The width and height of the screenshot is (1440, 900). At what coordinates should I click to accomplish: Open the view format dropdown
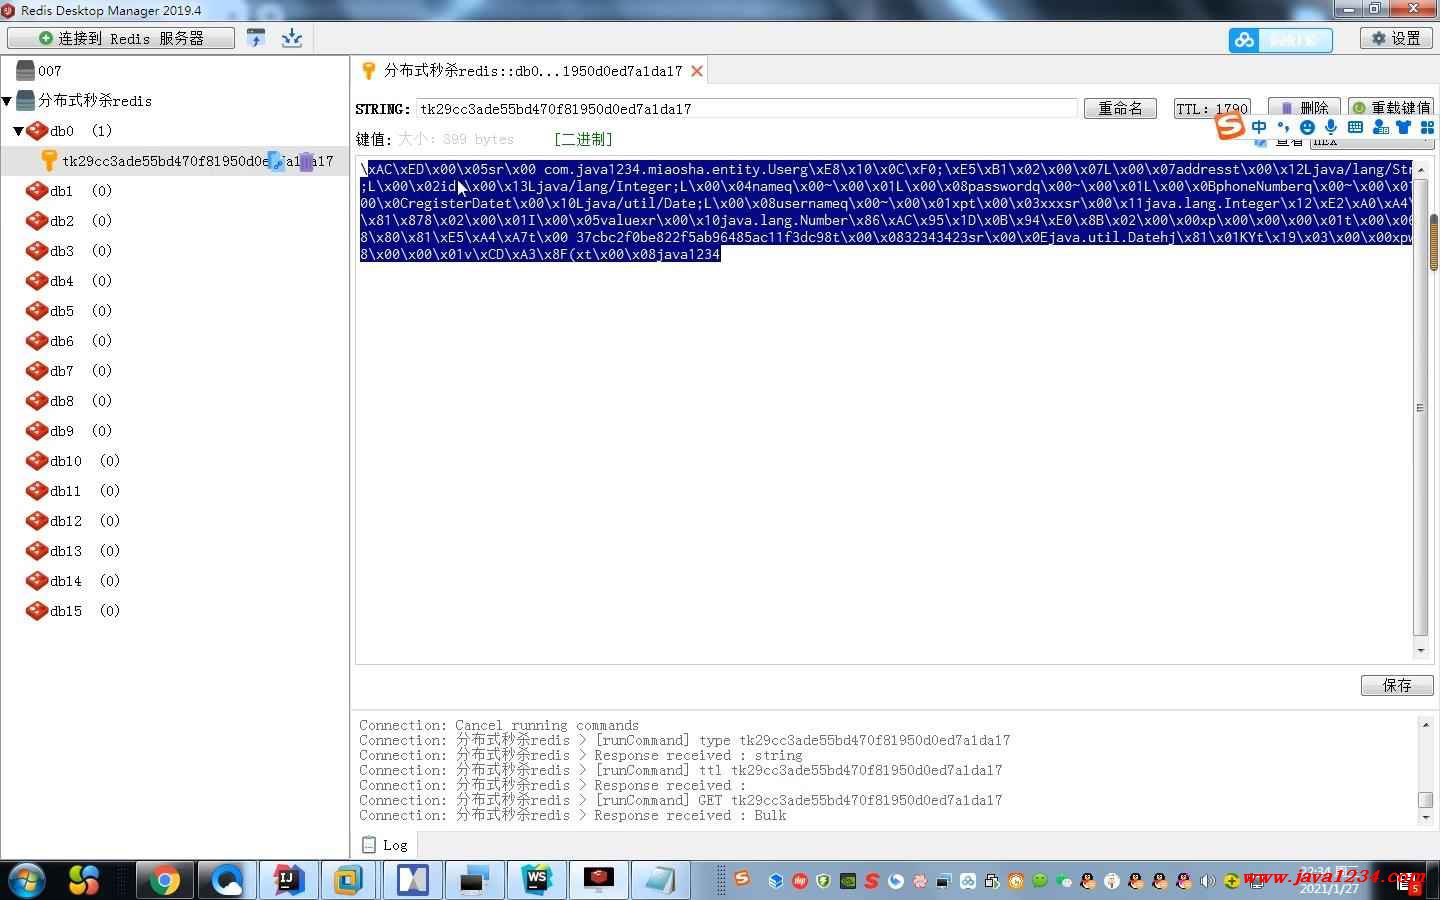(1371, 142)
